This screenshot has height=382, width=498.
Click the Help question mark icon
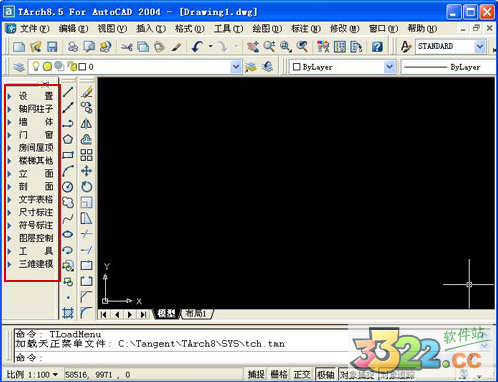click(x=377, y=47)
